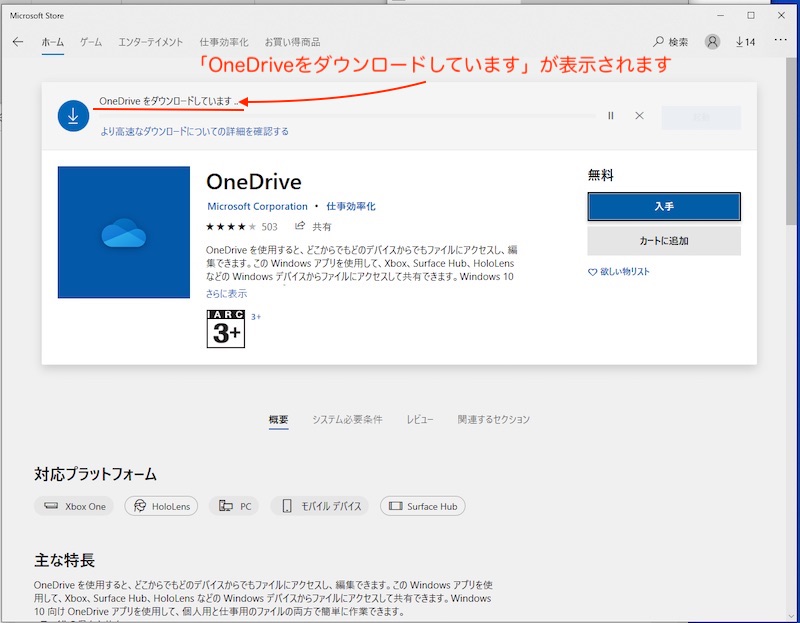This screenshot has height=623, width=800.
Task: Open 仕事効率化 category link beside publisher
Action: click(x=351, y=207)
